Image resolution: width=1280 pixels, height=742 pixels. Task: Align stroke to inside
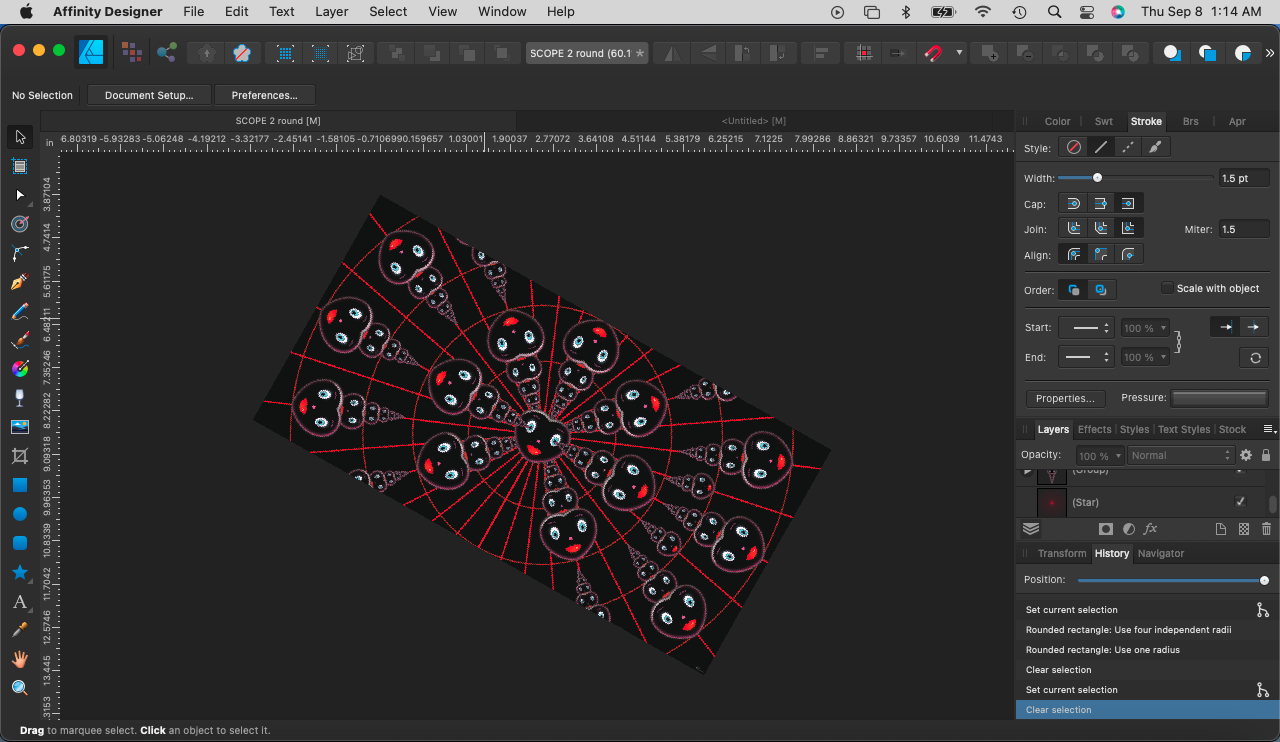[x=1101, y=255]
